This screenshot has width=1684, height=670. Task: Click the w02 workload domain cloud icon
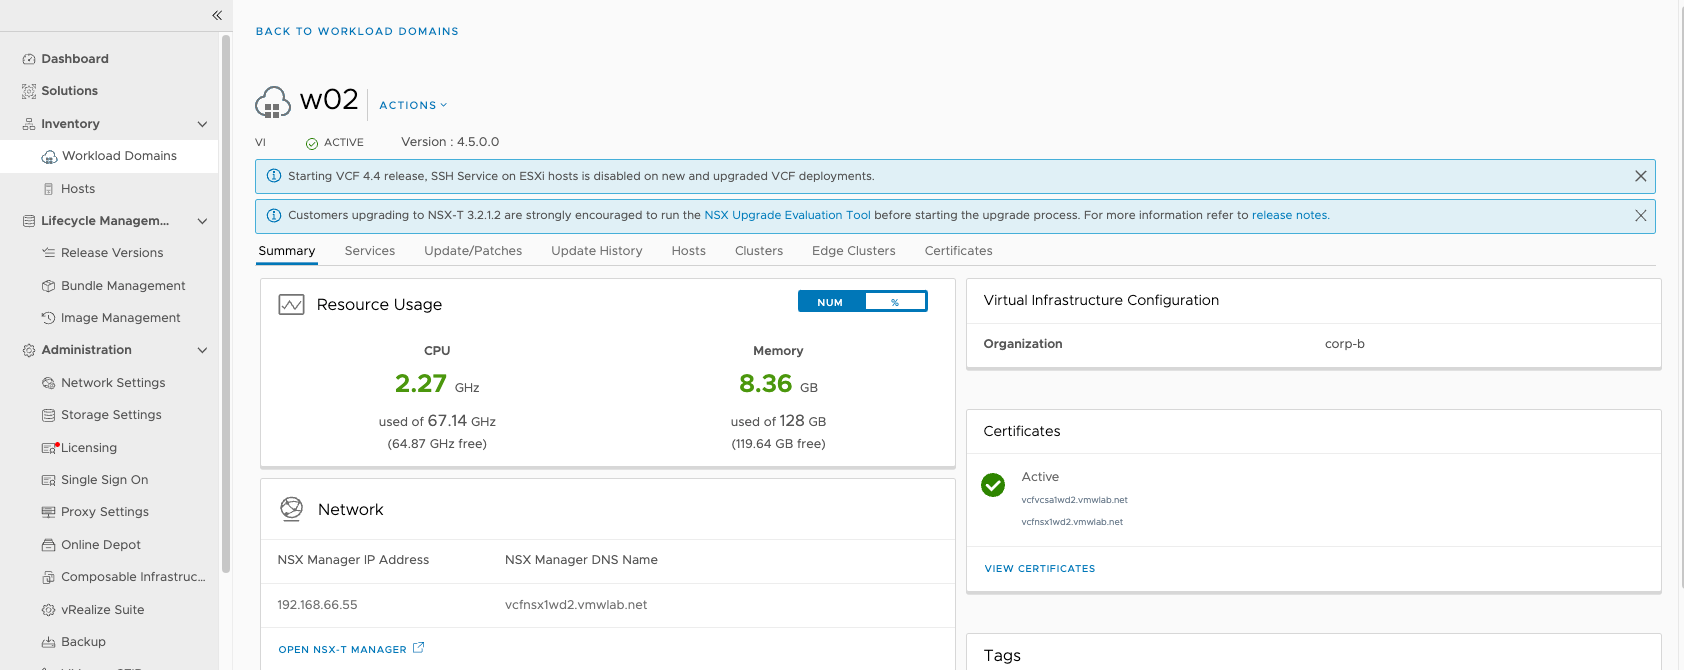click(273, 102)
